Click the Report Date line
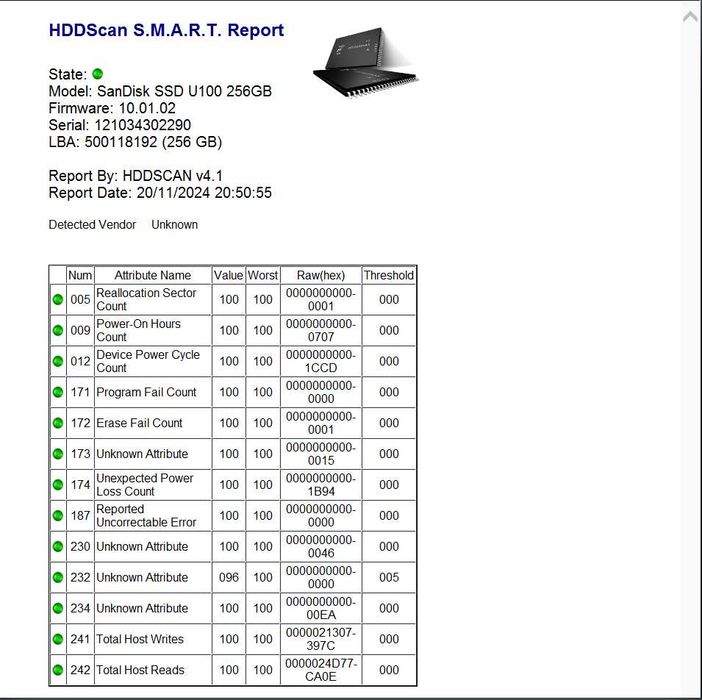This screenshot has height=700, width=702. point(160,193)
